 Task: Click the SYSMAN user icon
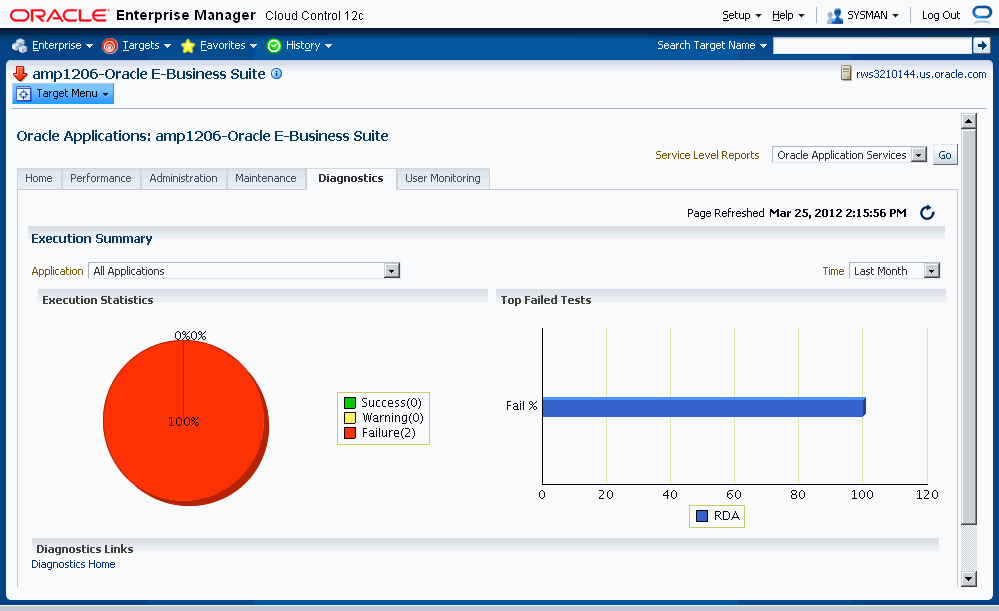[x=834, y=15]
